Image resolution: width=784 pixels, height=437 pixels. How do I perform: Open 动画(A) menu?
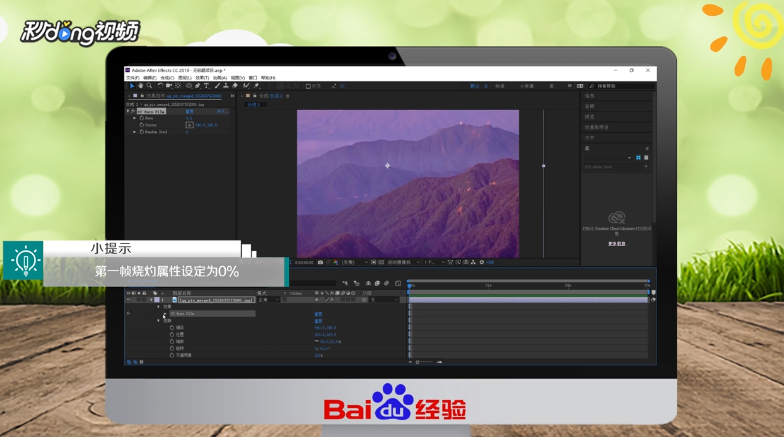point(220,78)
